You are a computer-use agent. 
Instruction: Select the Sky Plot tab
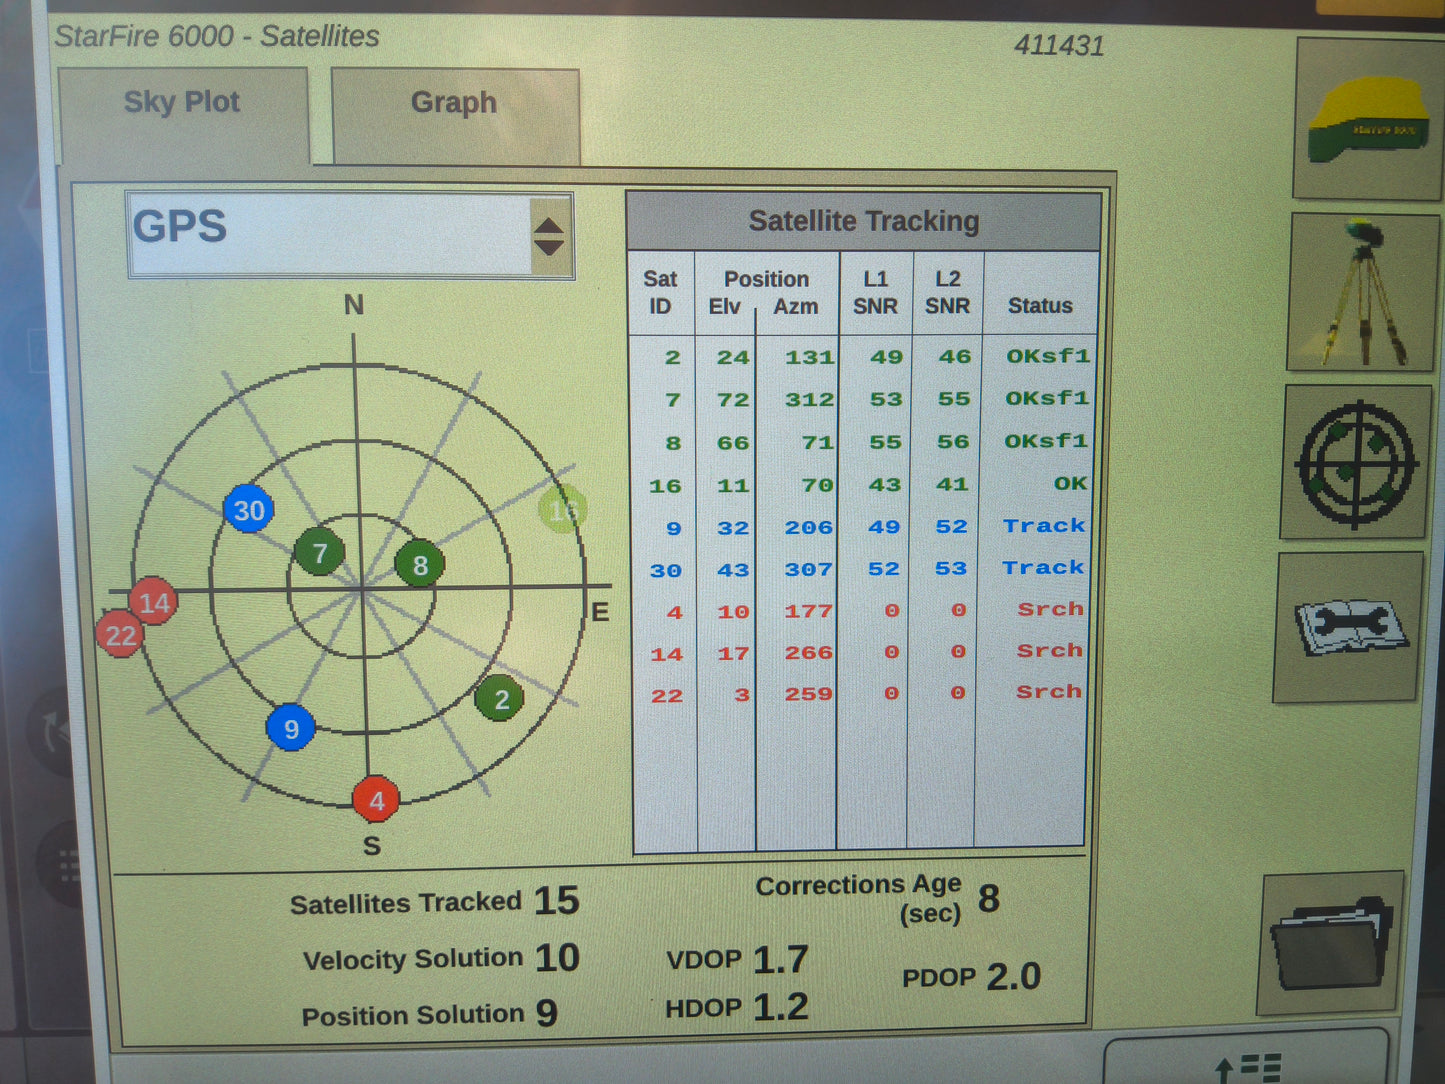[182, 102]
